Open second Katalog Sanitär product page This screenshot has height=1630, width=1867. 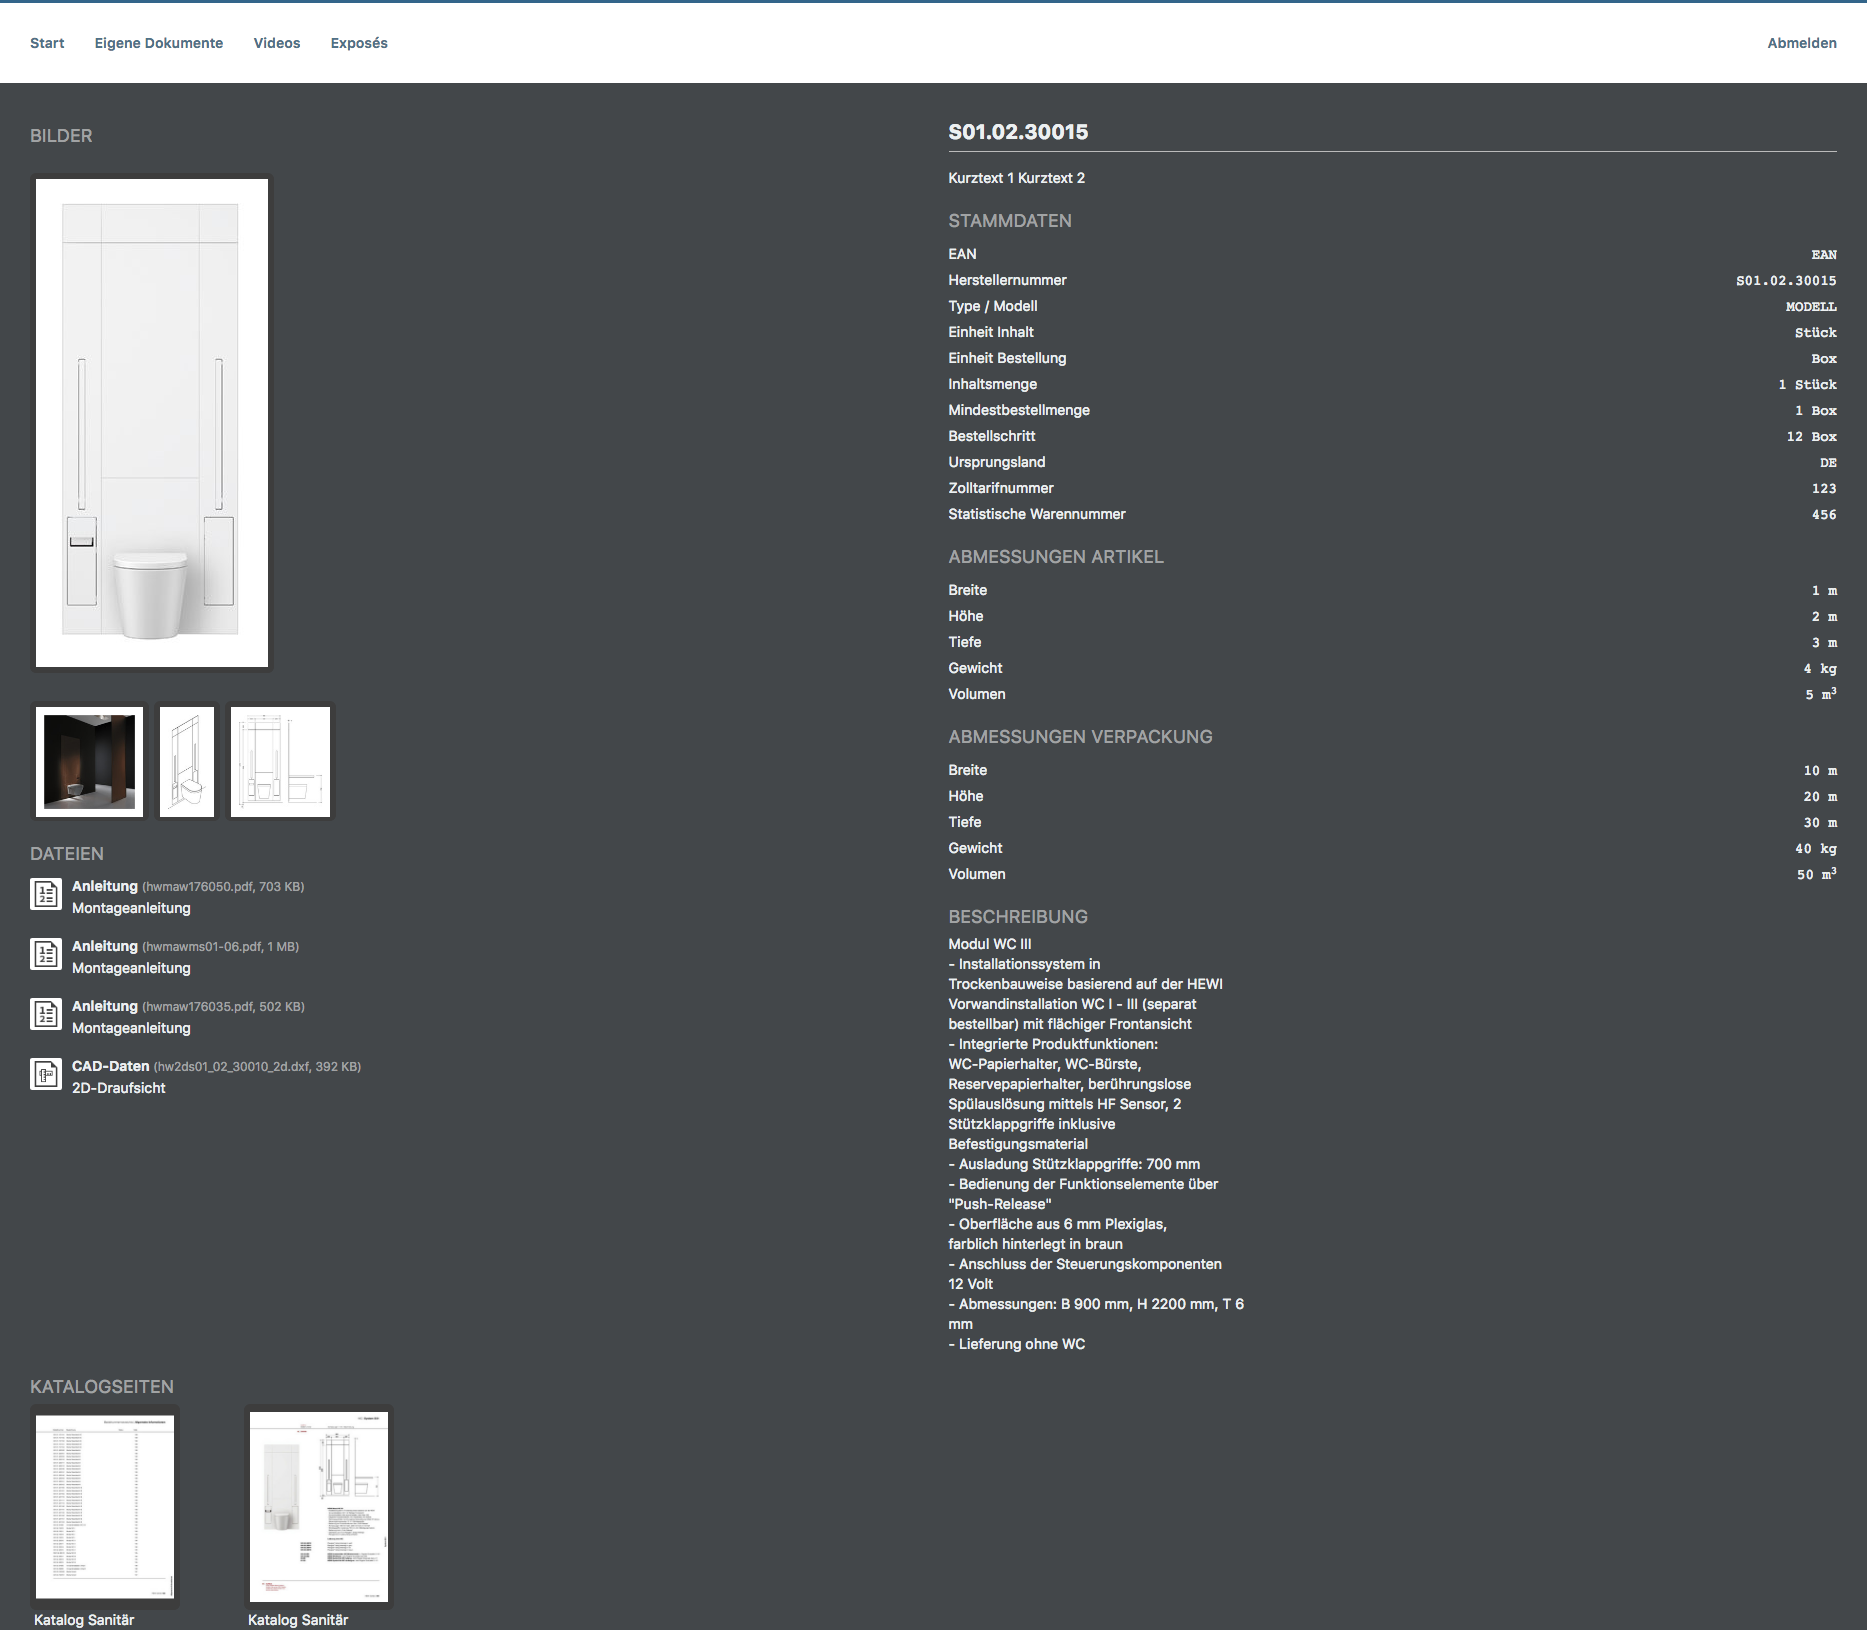[319, 1506]
